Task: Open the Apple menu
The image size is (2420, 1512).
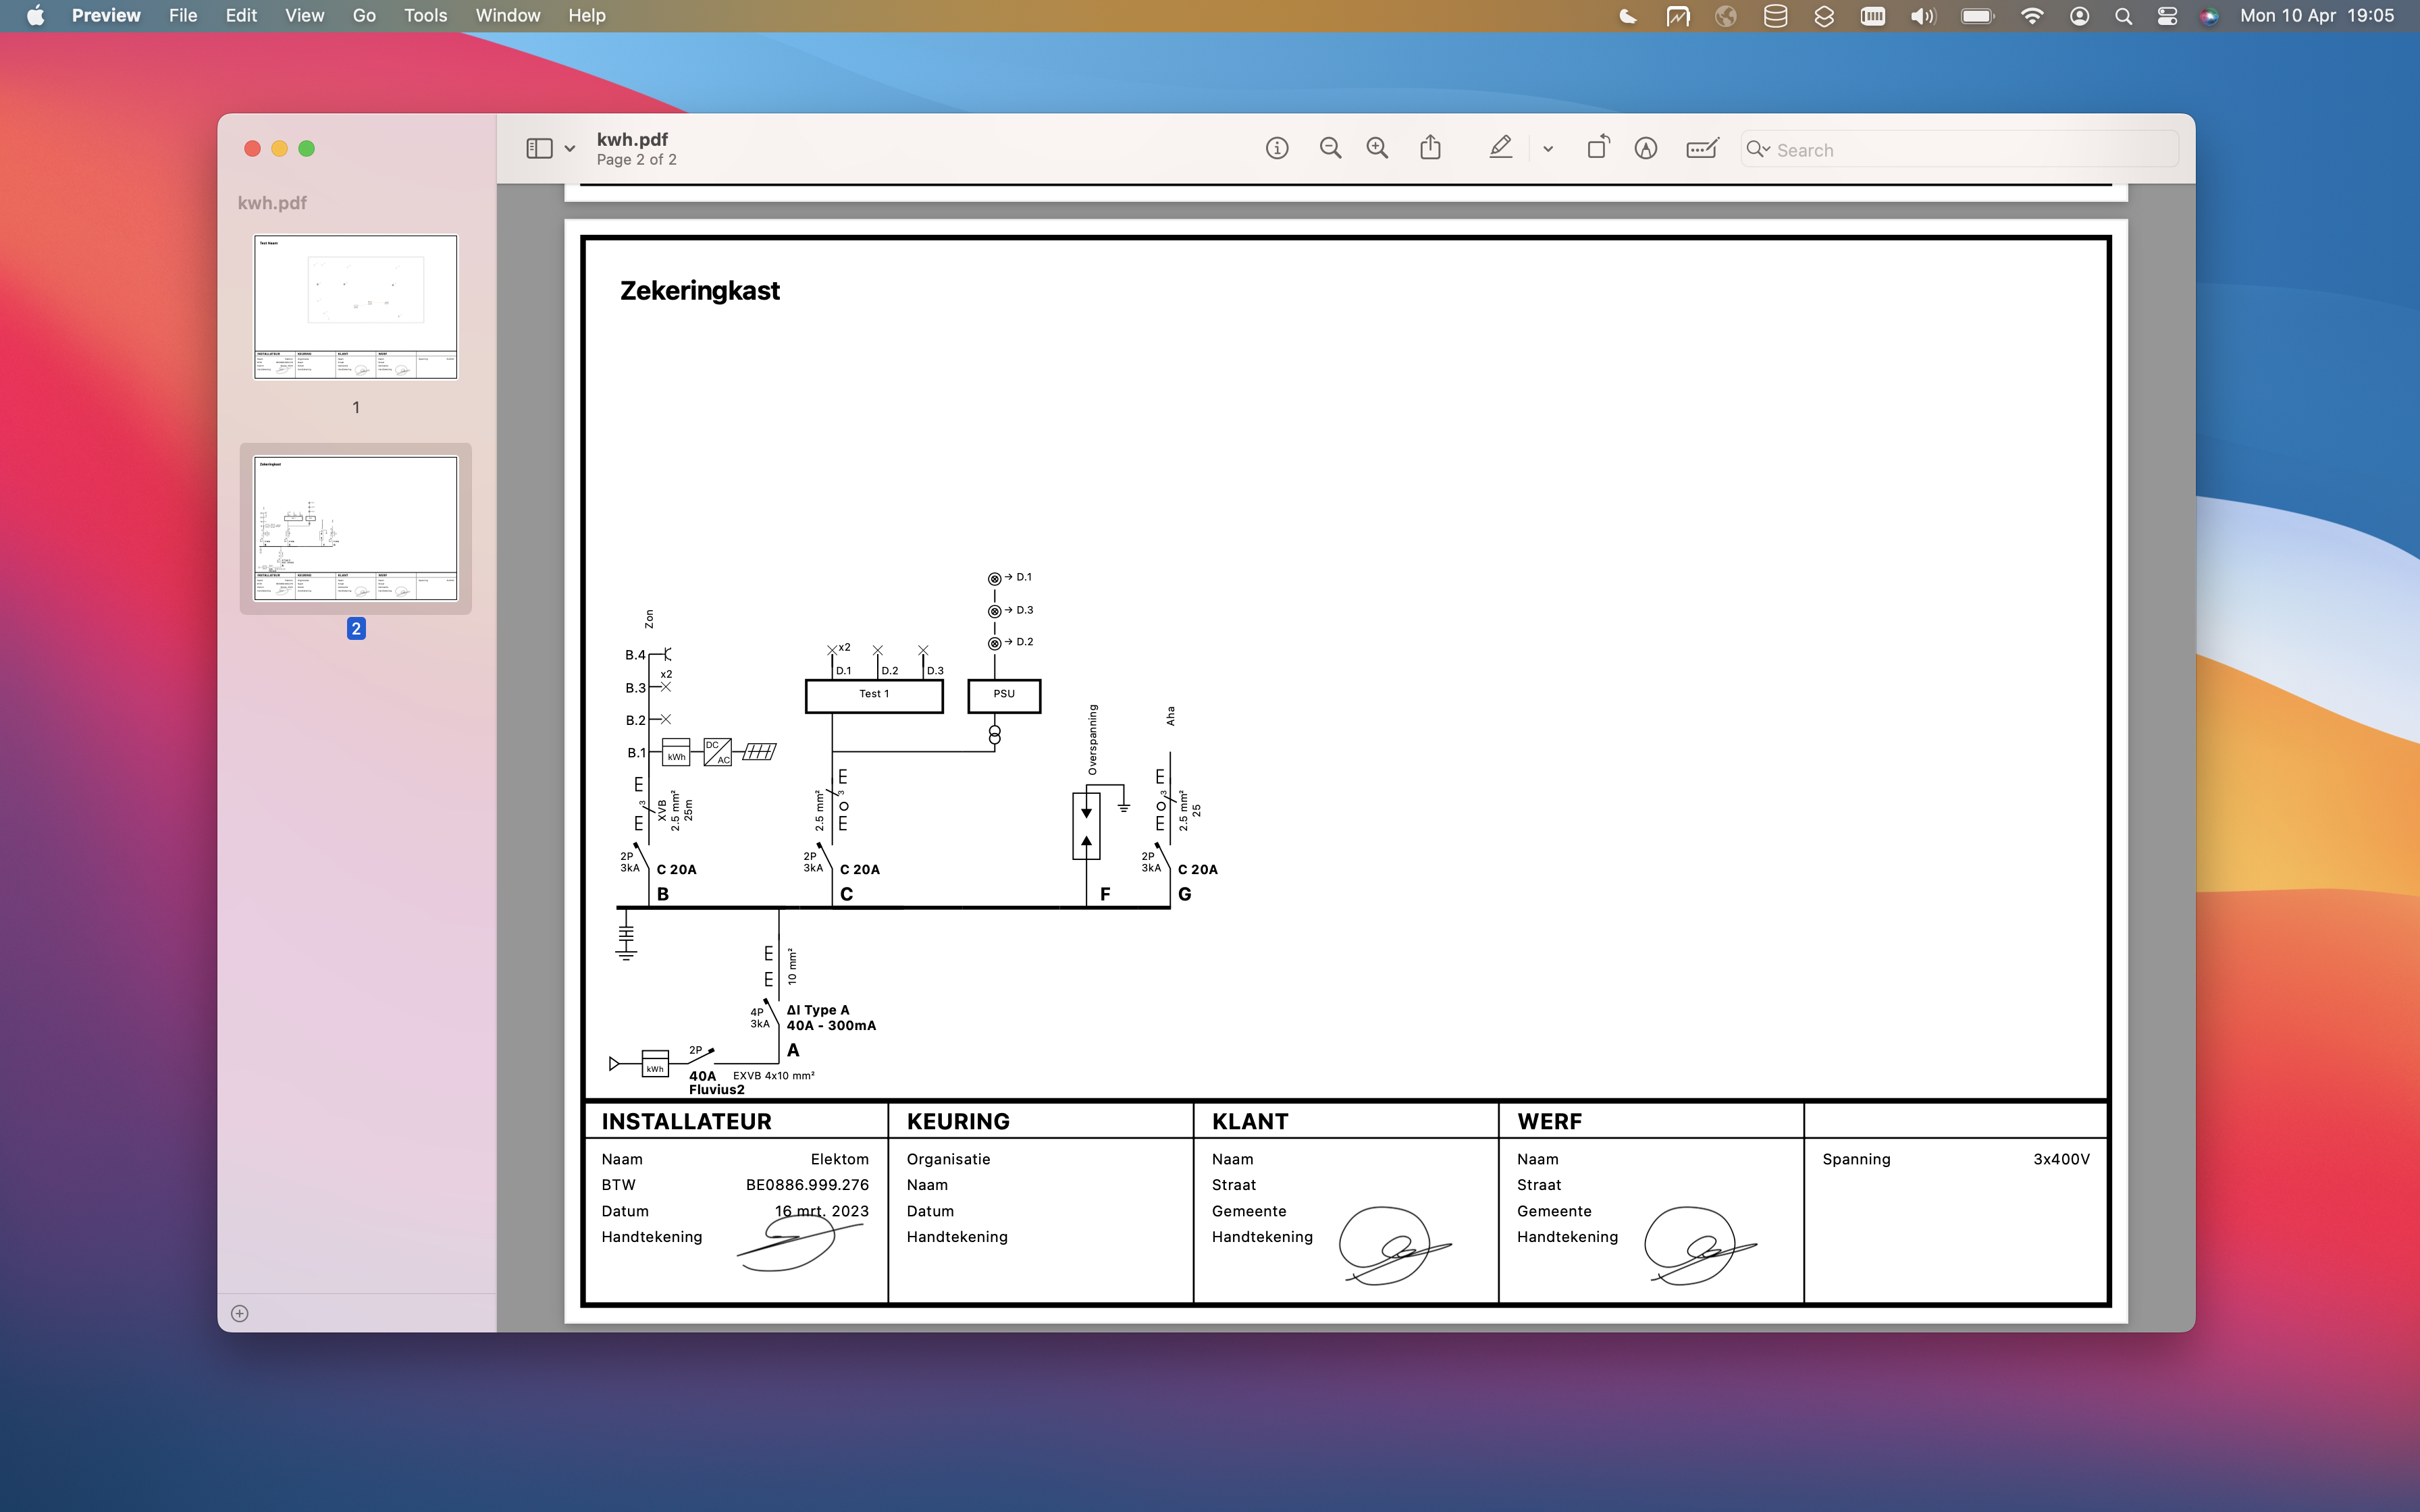Action: pyautogui.click(x=35, y=16)
